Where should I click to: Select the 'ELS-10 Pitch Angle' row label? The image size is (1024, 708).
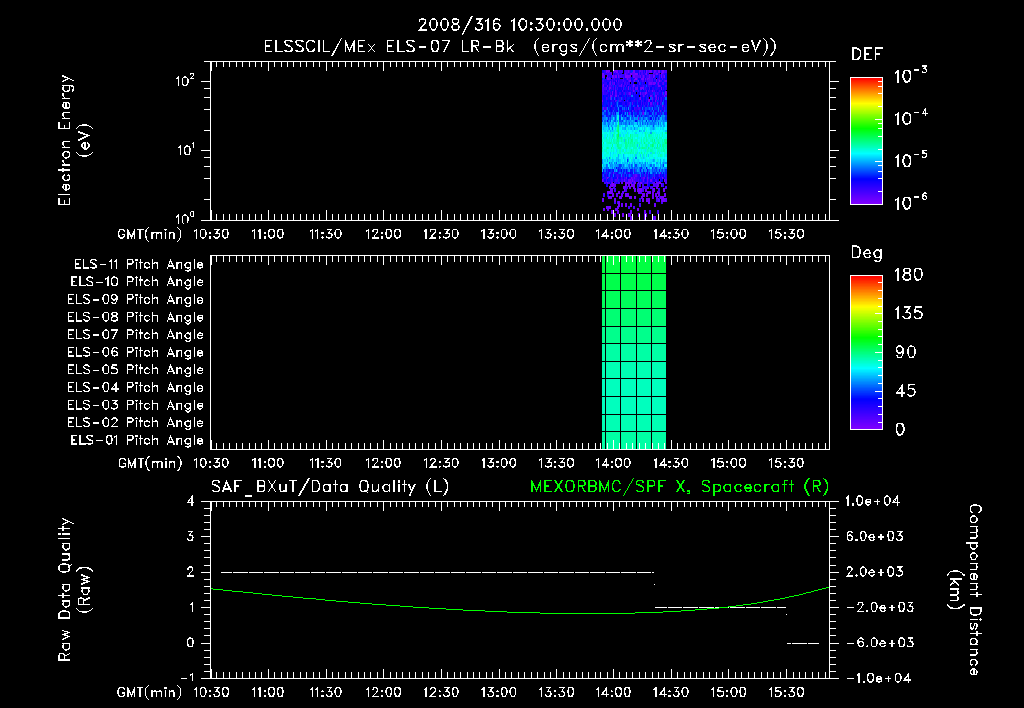pos(136,282)
